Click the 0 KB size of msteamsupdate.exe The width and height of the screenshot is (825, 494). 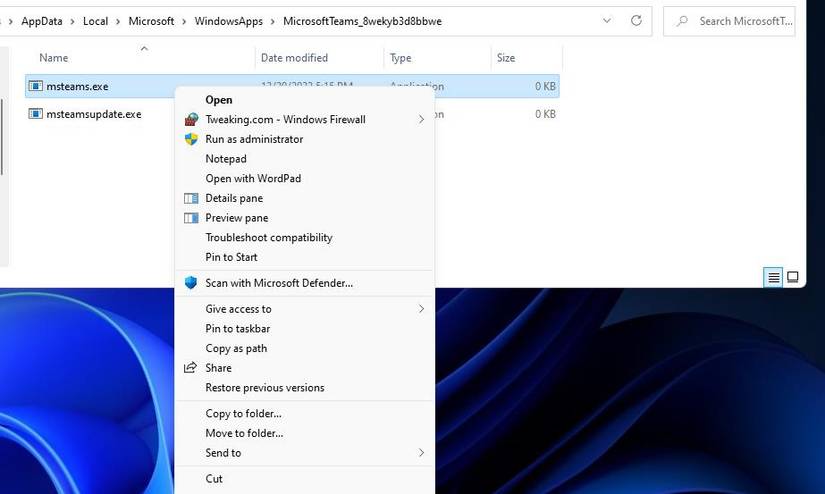click(545, 114)
